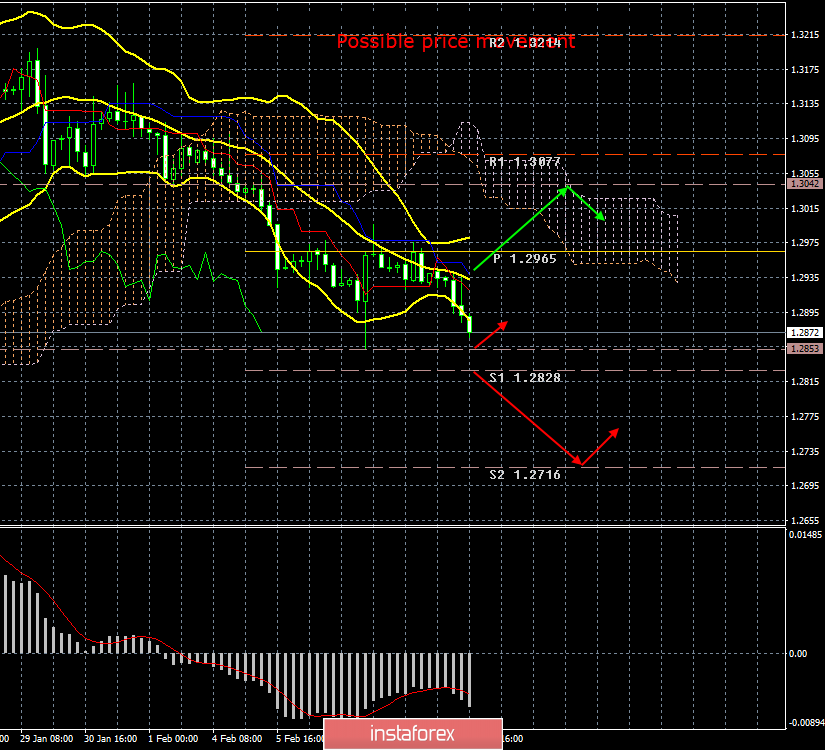
Task: Click the 1.3215 price axis value
Action: tap(805, 35)
